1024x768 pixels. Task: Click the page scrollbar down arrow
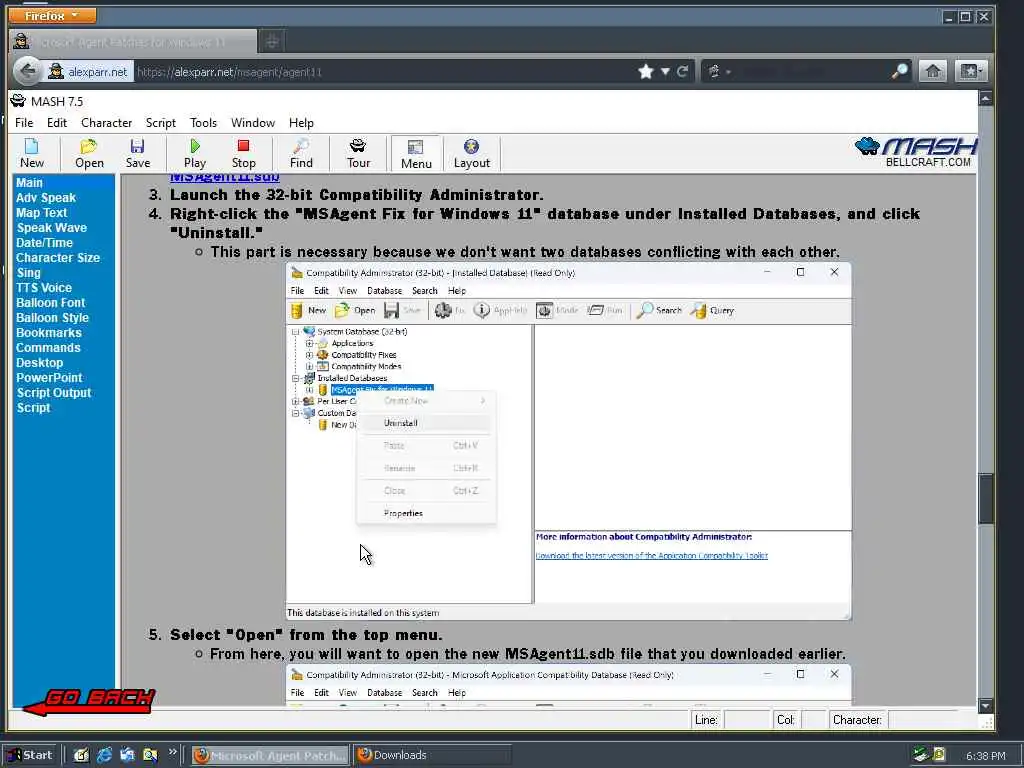[985, 706]
